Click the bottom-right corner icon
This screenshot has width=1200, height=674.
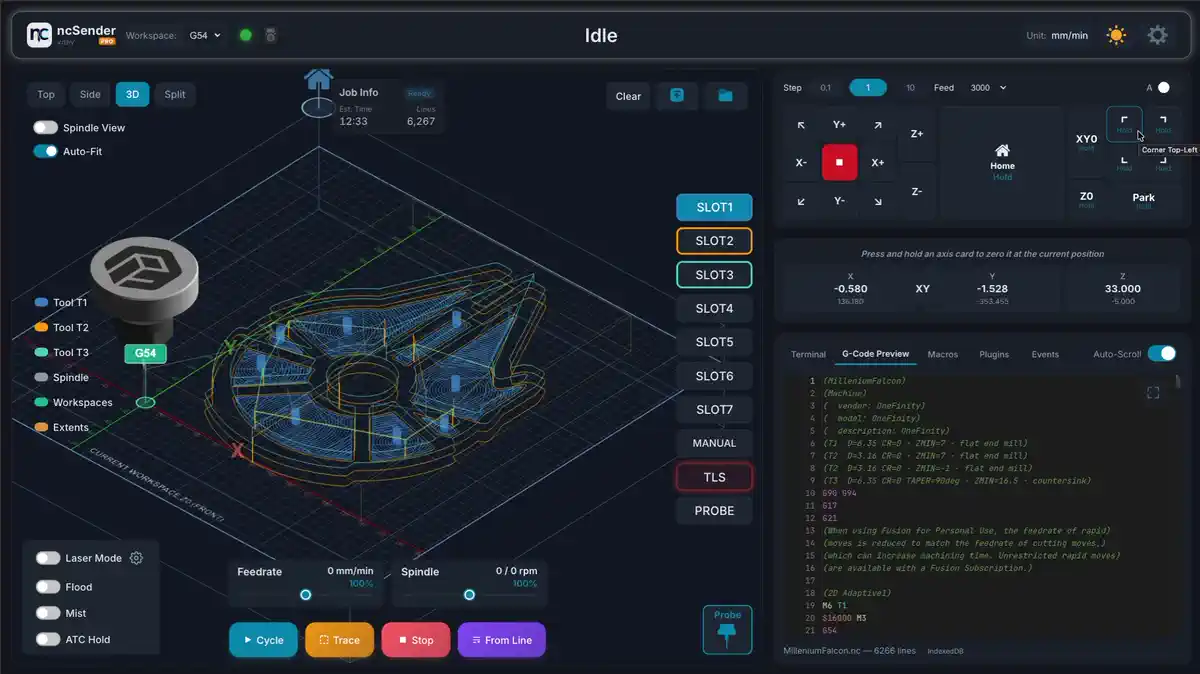[1163, 162]
